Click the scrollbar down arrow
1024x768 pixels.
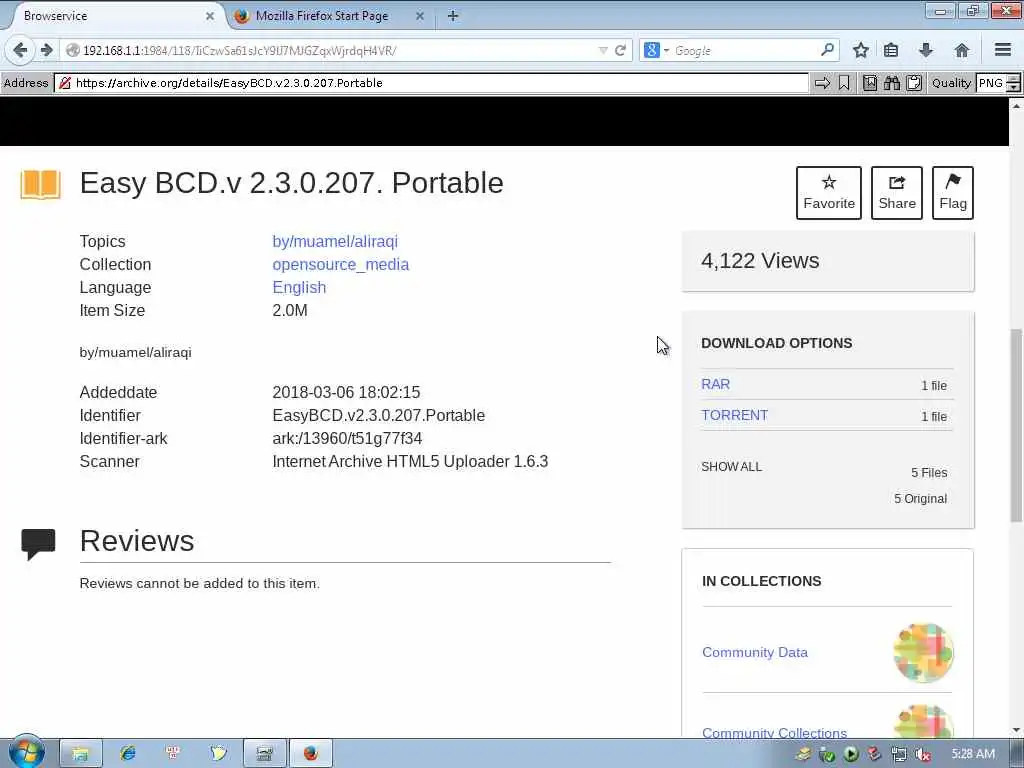point(1016,730)
